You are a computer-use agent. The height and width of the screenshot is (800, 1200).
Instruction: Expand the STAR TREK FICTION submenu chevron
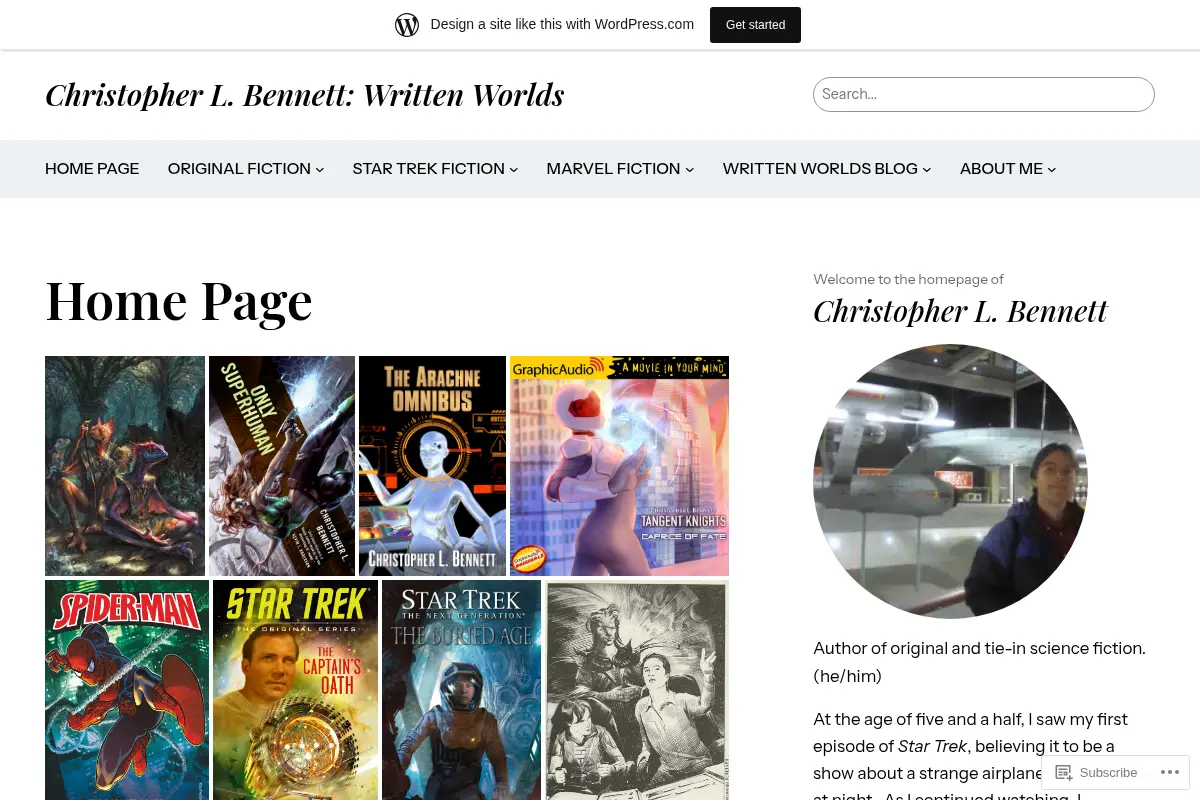coord(514,170)
